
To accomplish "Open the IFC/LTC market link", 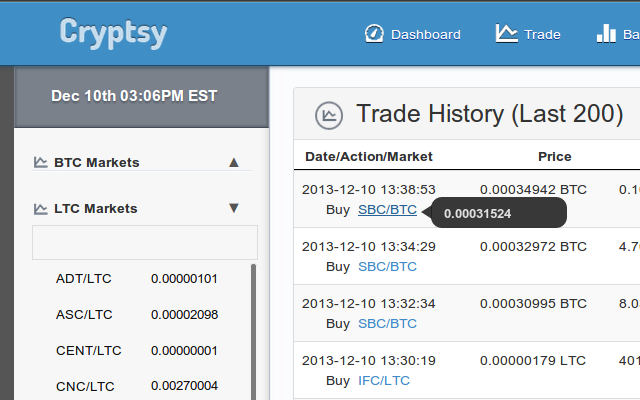I will [384, 381].
